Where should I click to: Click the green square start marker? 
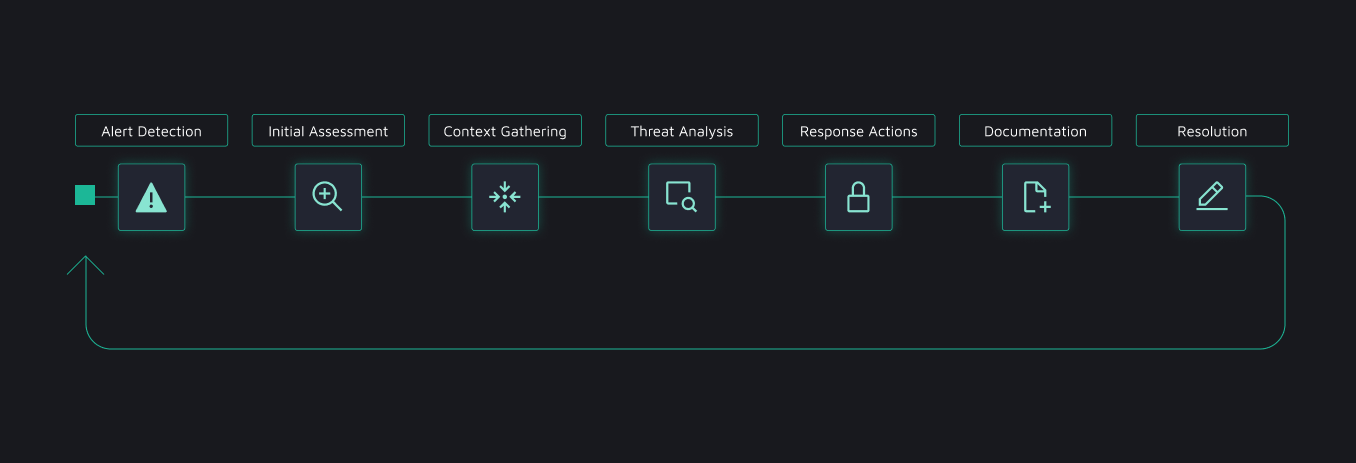click(85, 195)
